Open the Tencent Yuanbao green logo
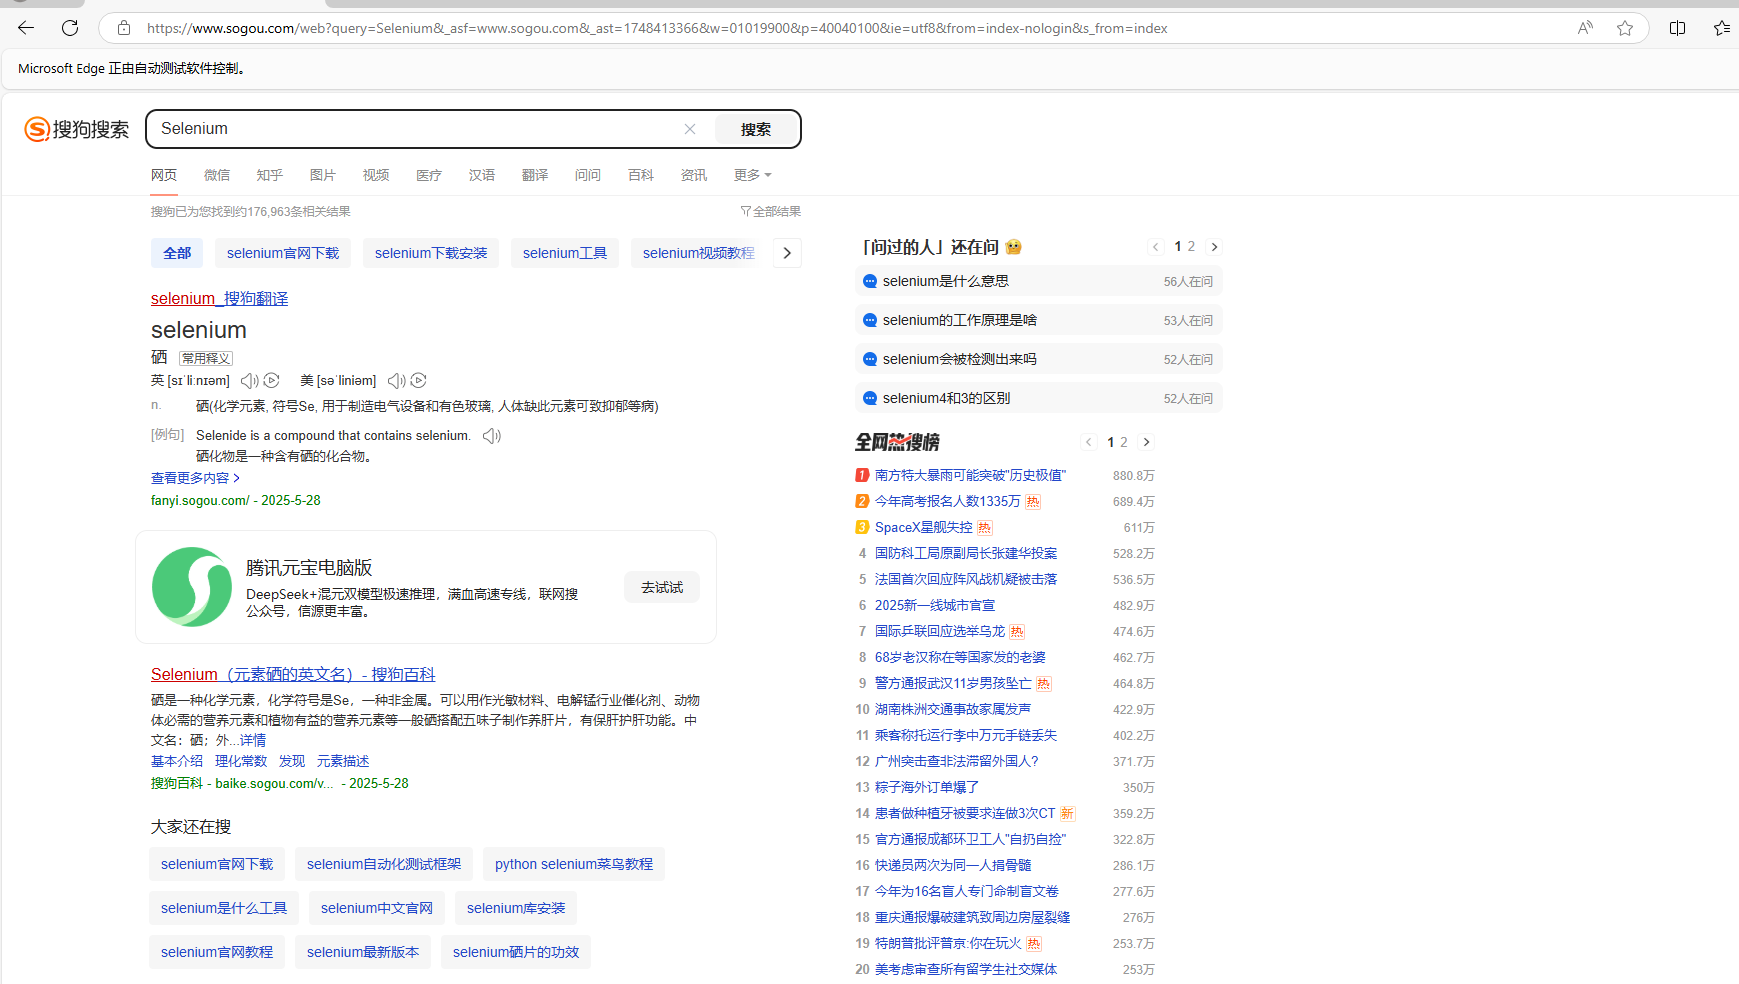 (x=192, y=587)
